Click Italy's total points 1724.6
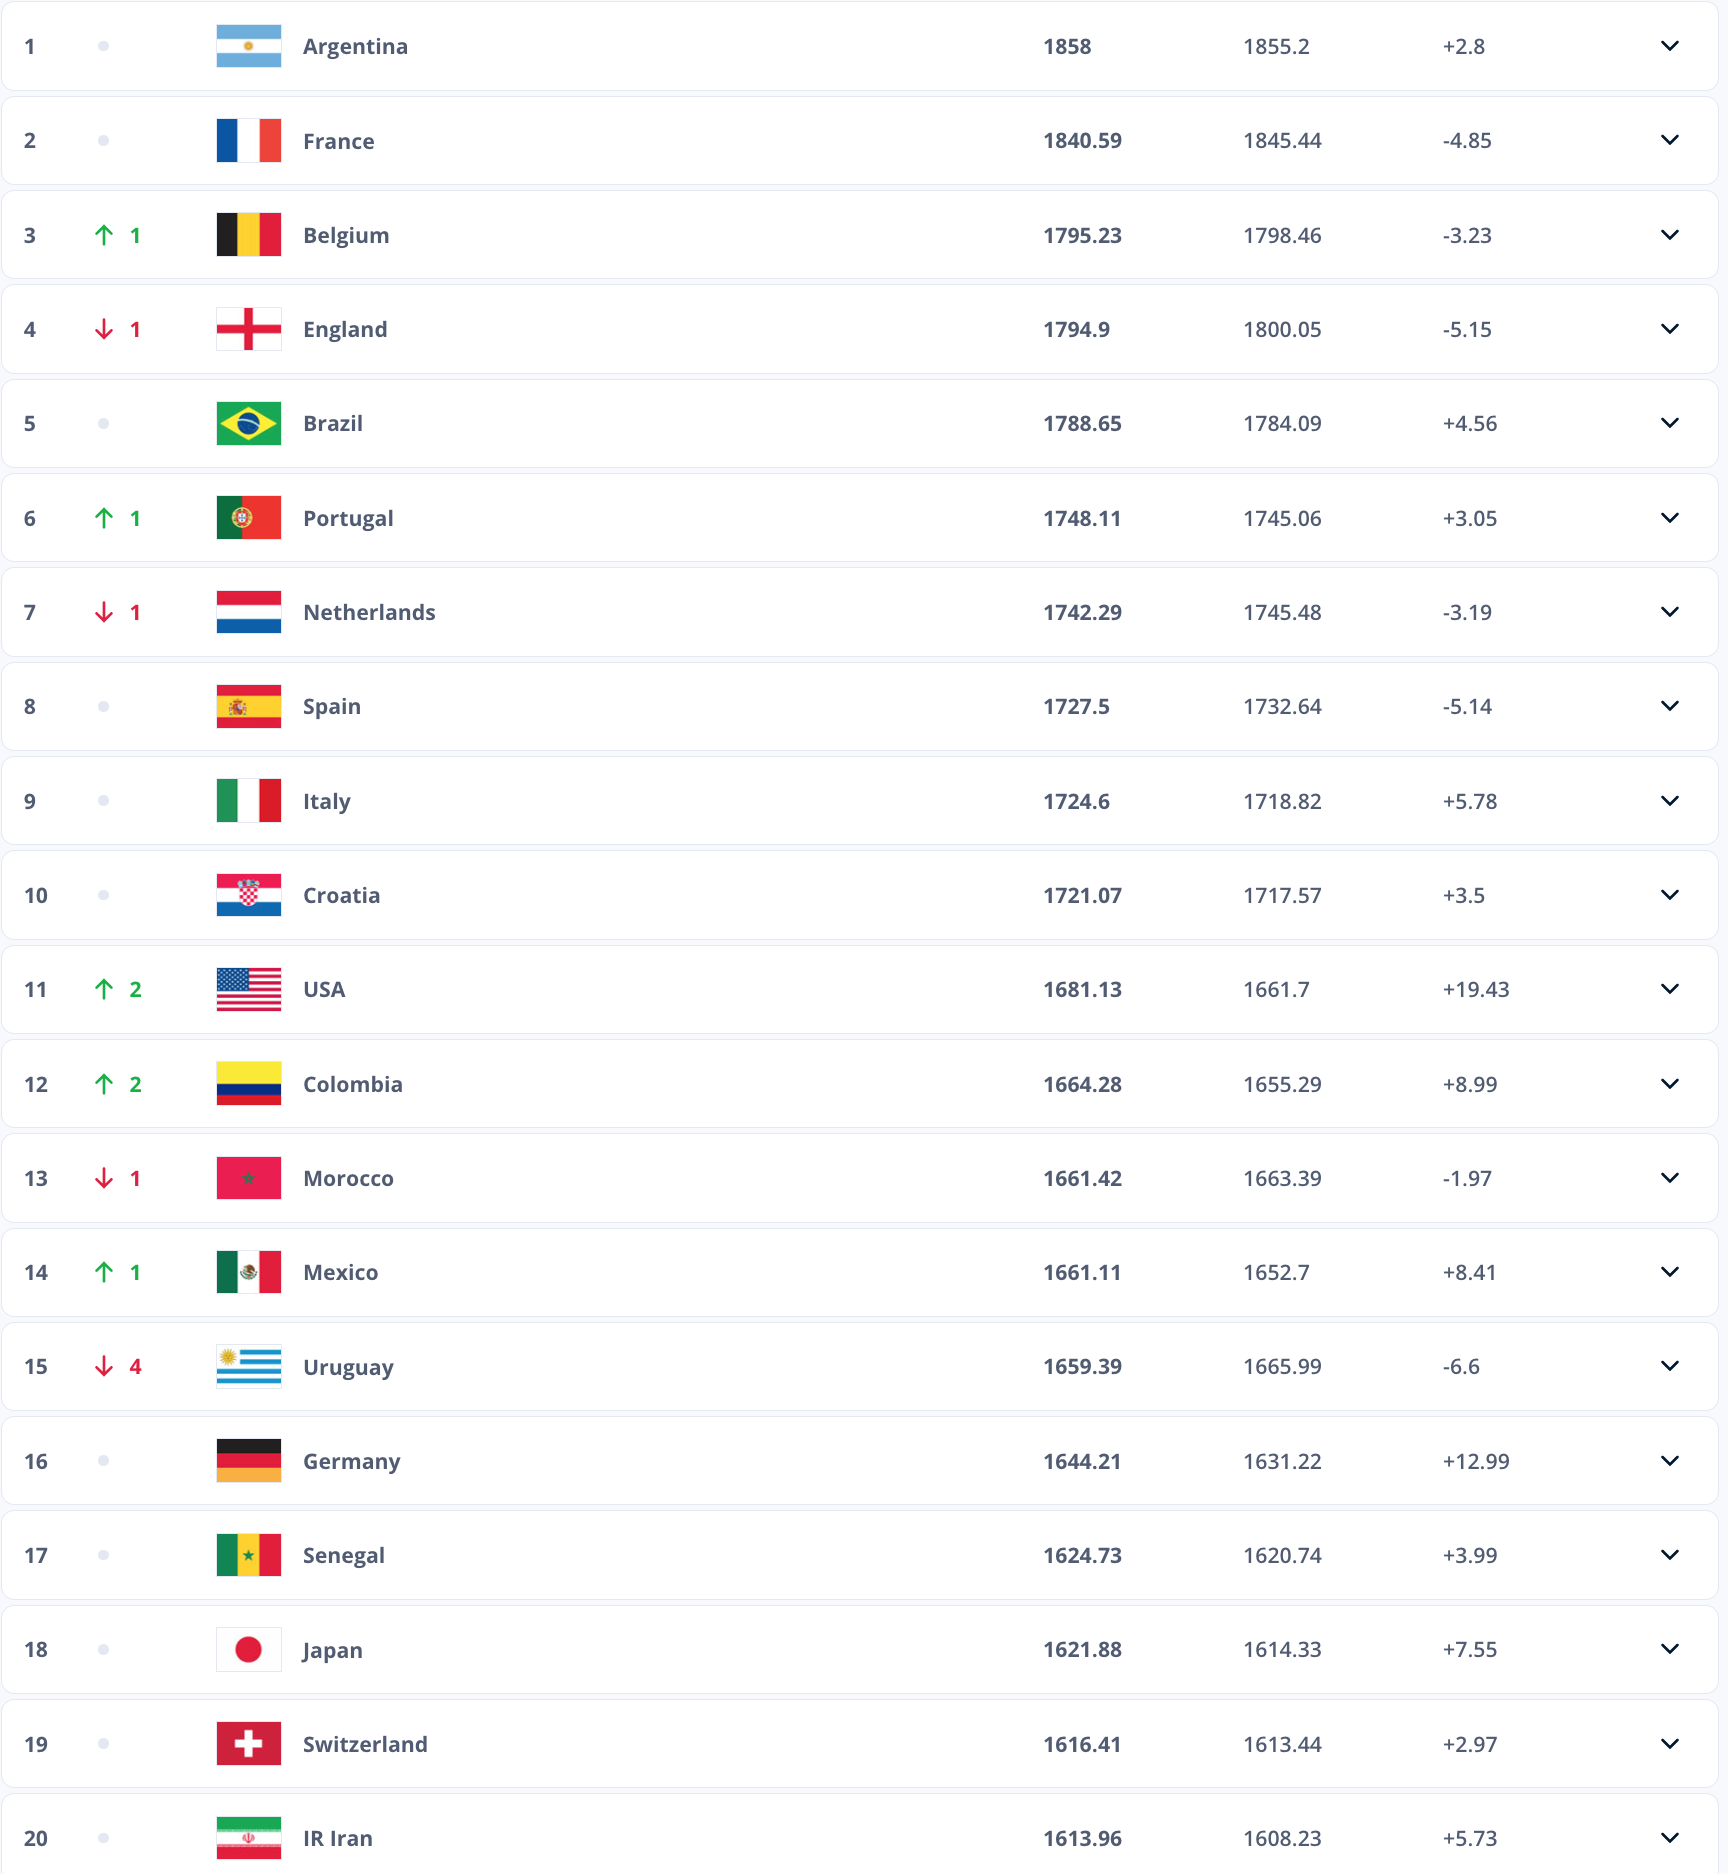The image size is (1728, 1874). click(1076, 801)
